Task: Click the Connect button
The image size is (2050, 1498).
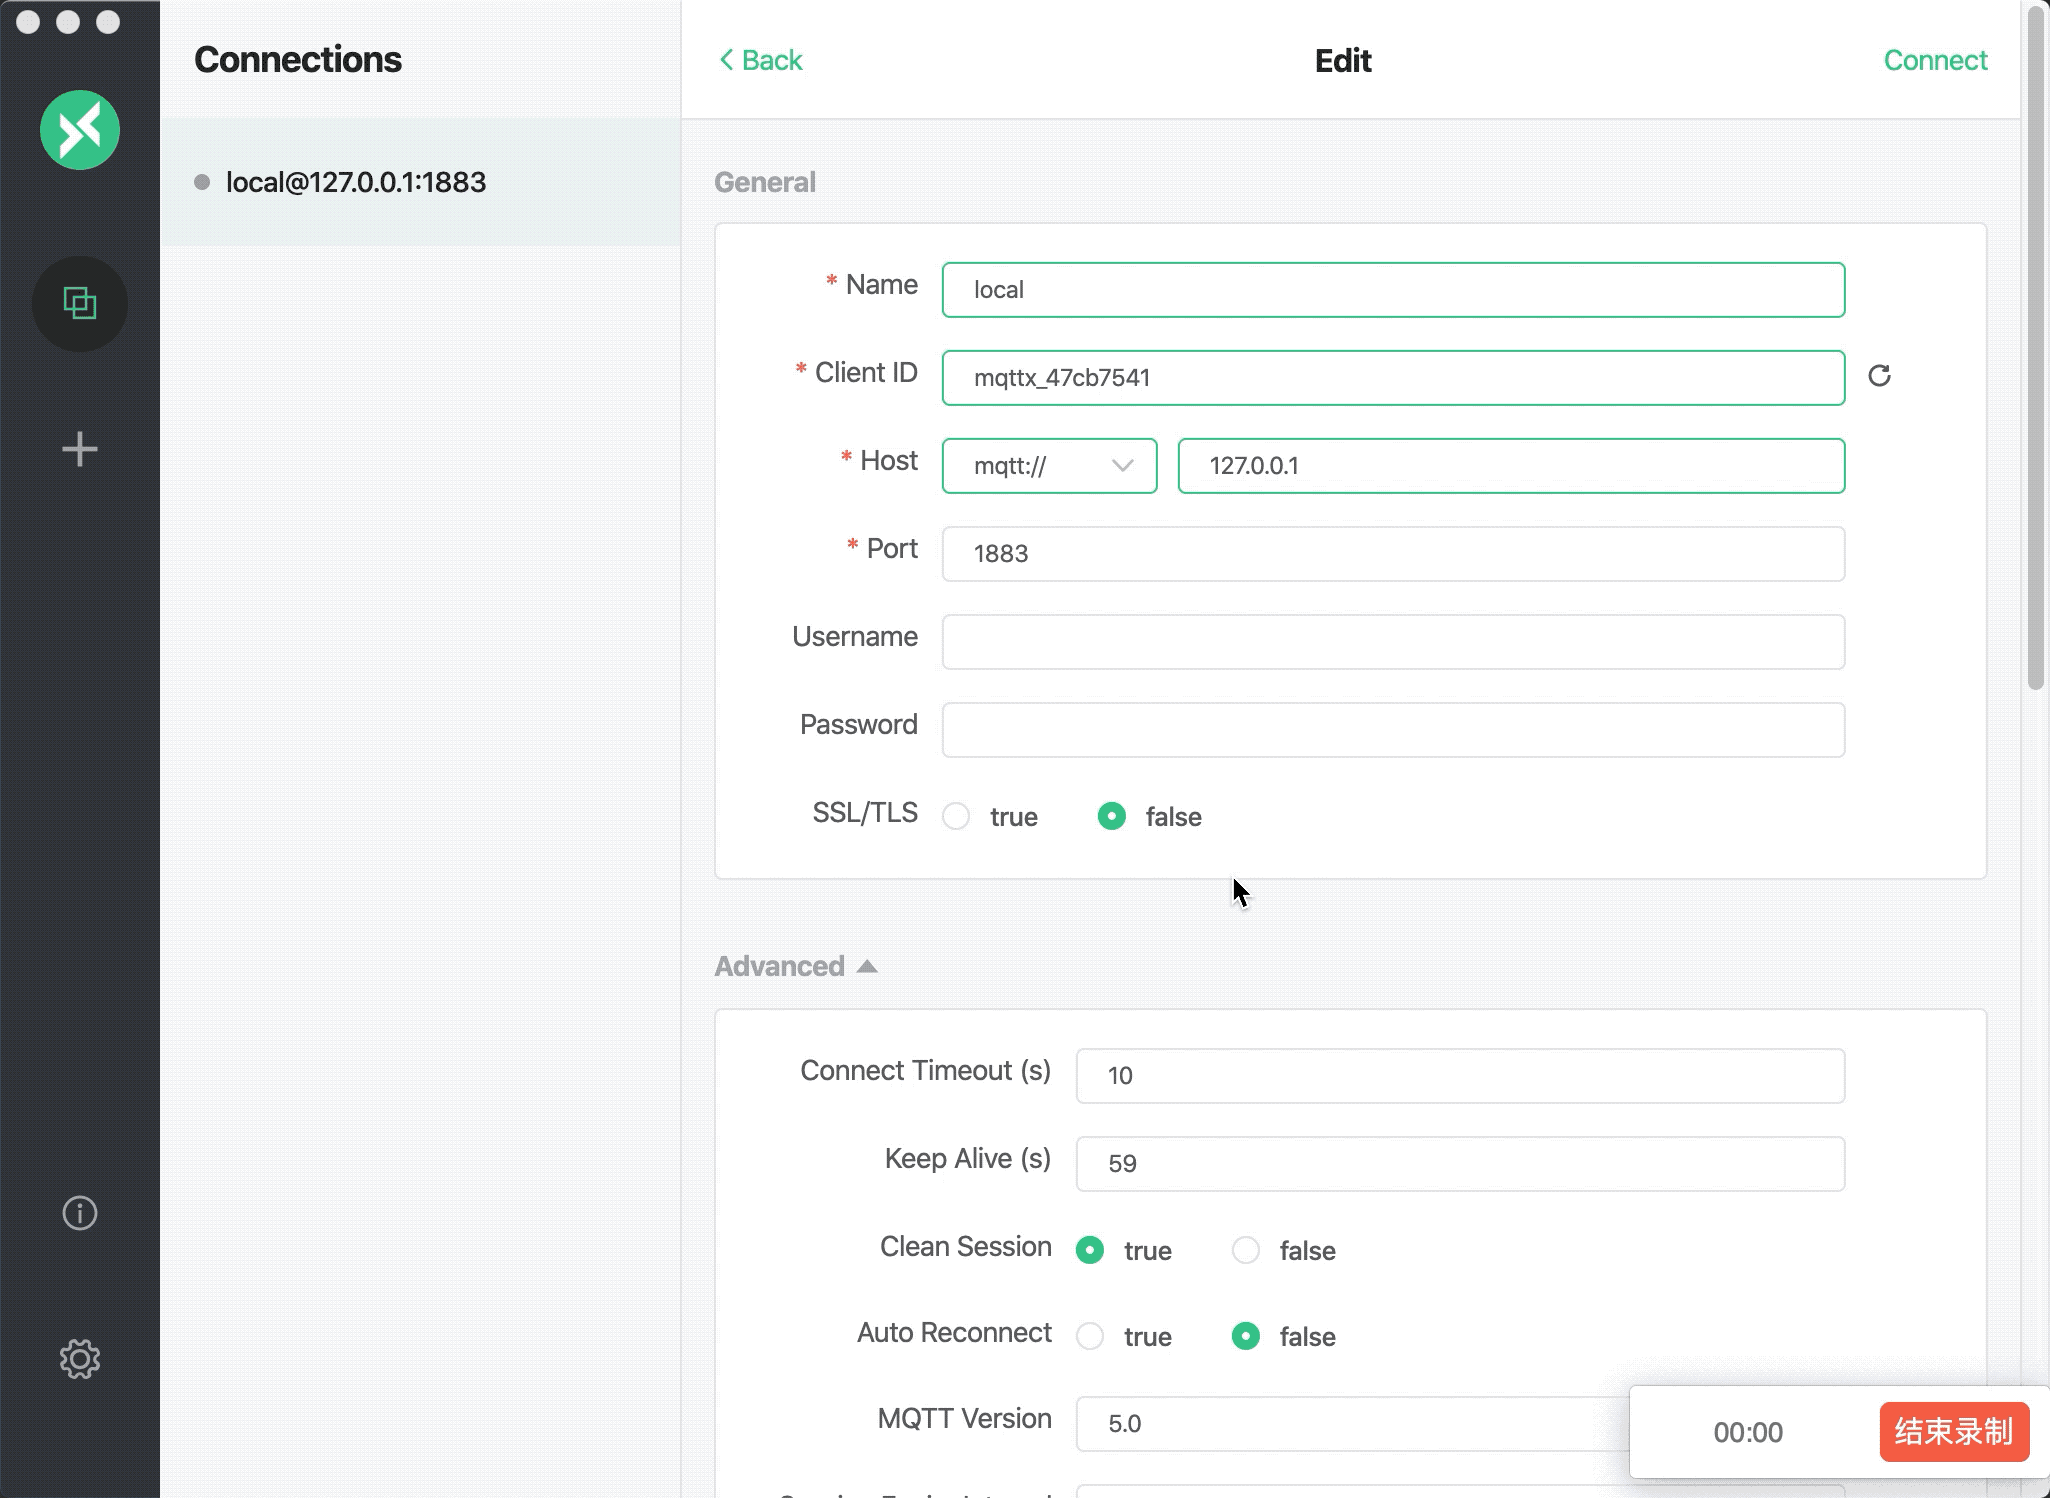Action: click(x=1934, y=60)
